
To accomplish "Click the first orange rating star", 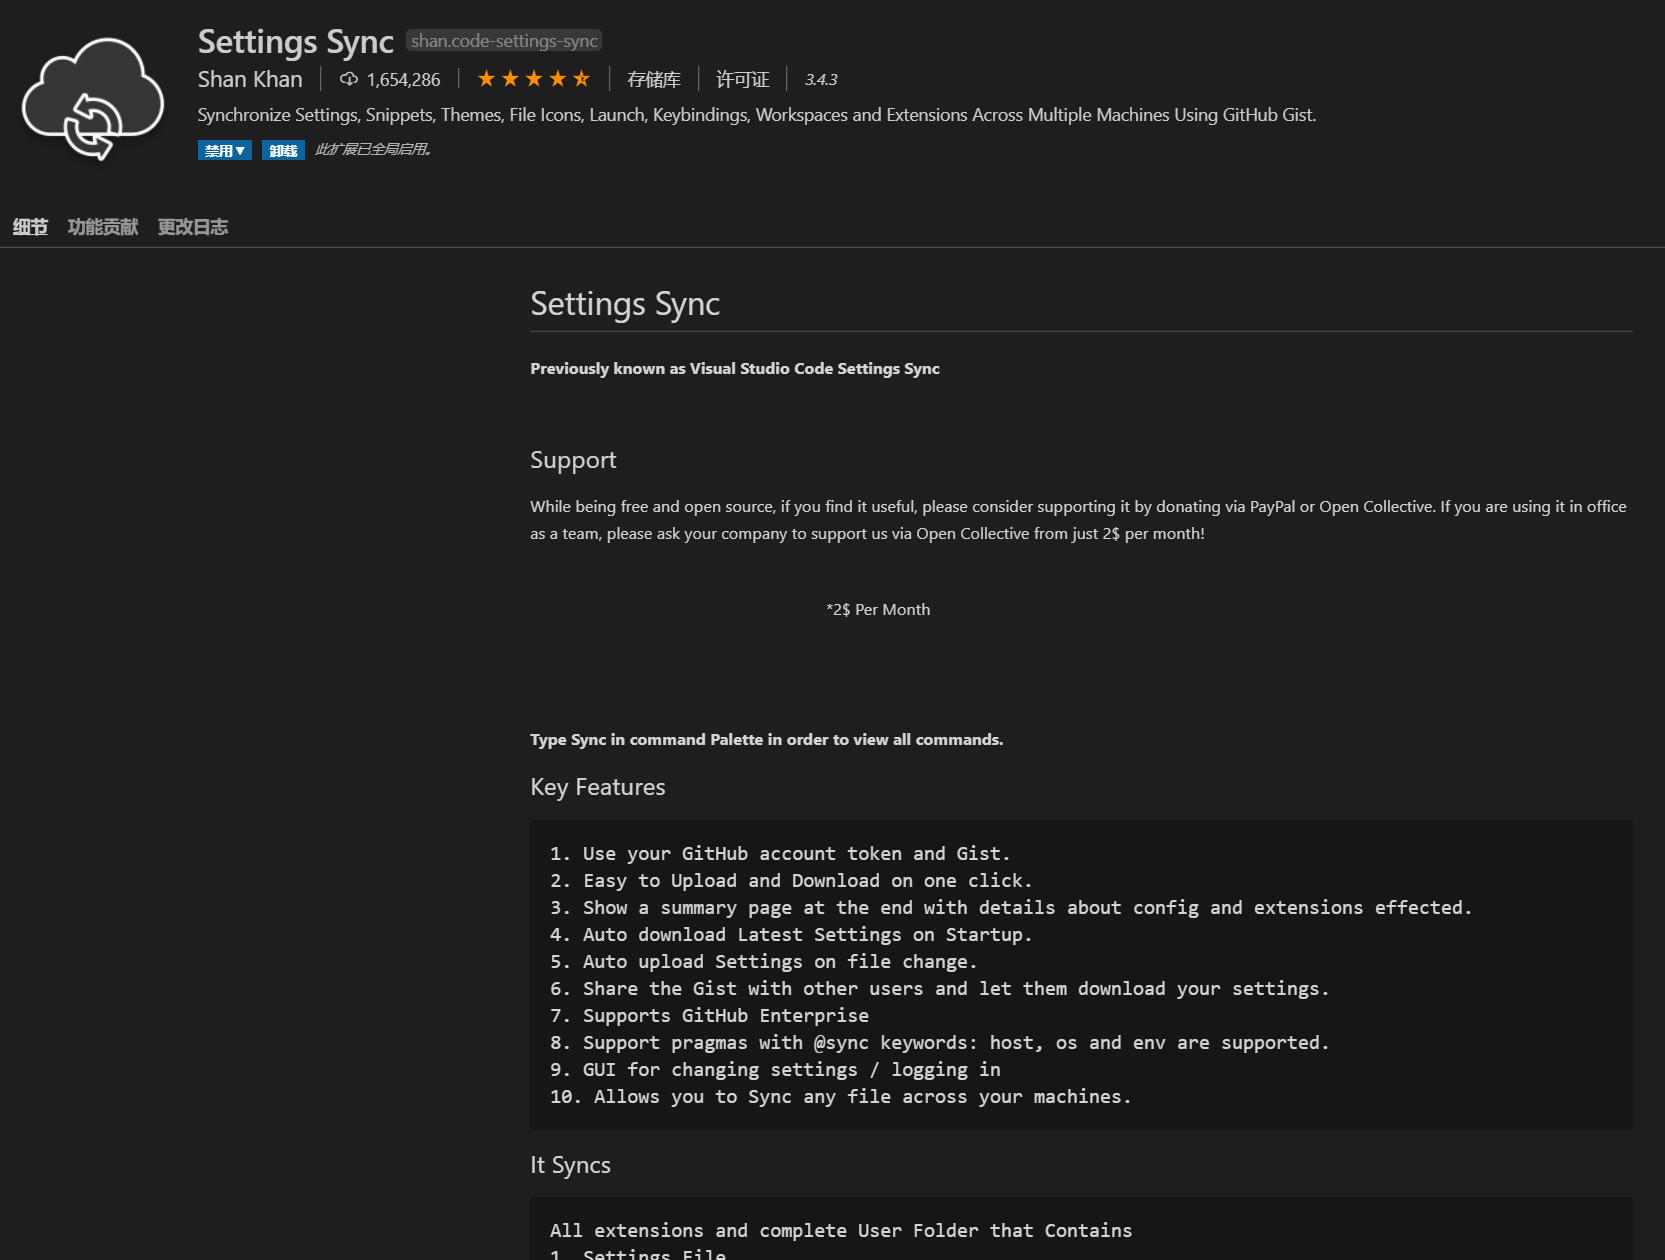I will 486,79.
